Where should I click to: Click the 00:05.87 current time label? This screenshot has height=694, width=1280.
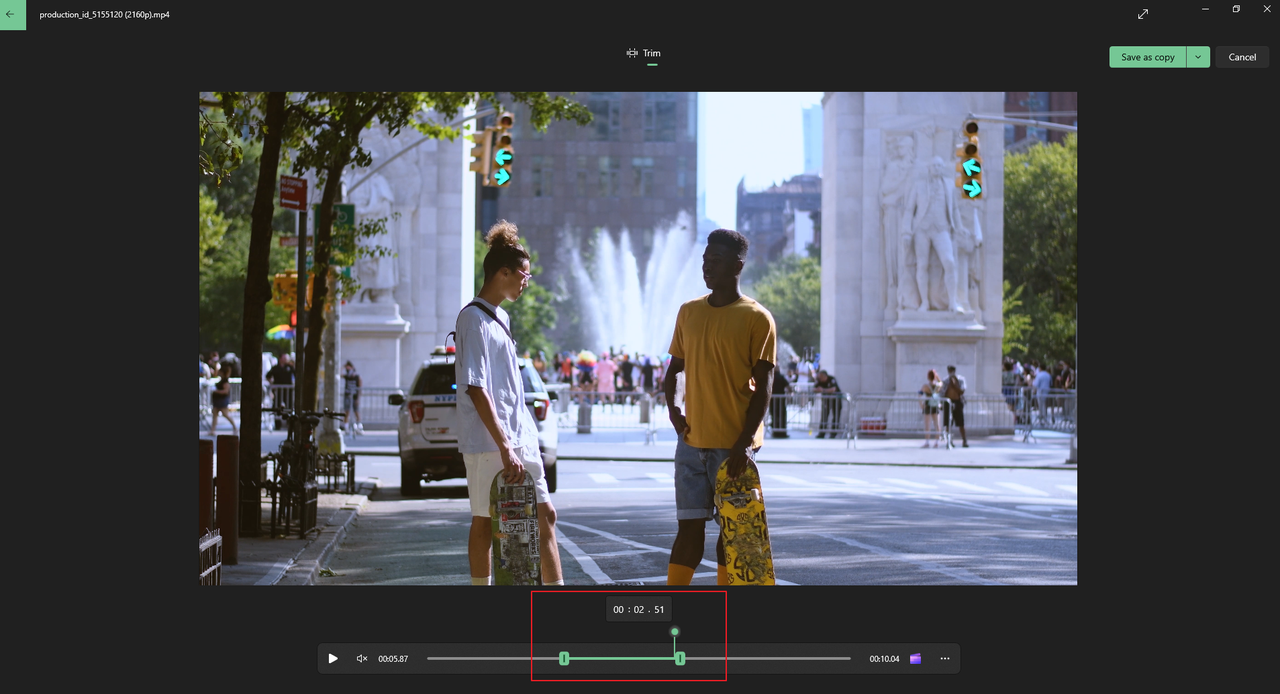[393, 659]
